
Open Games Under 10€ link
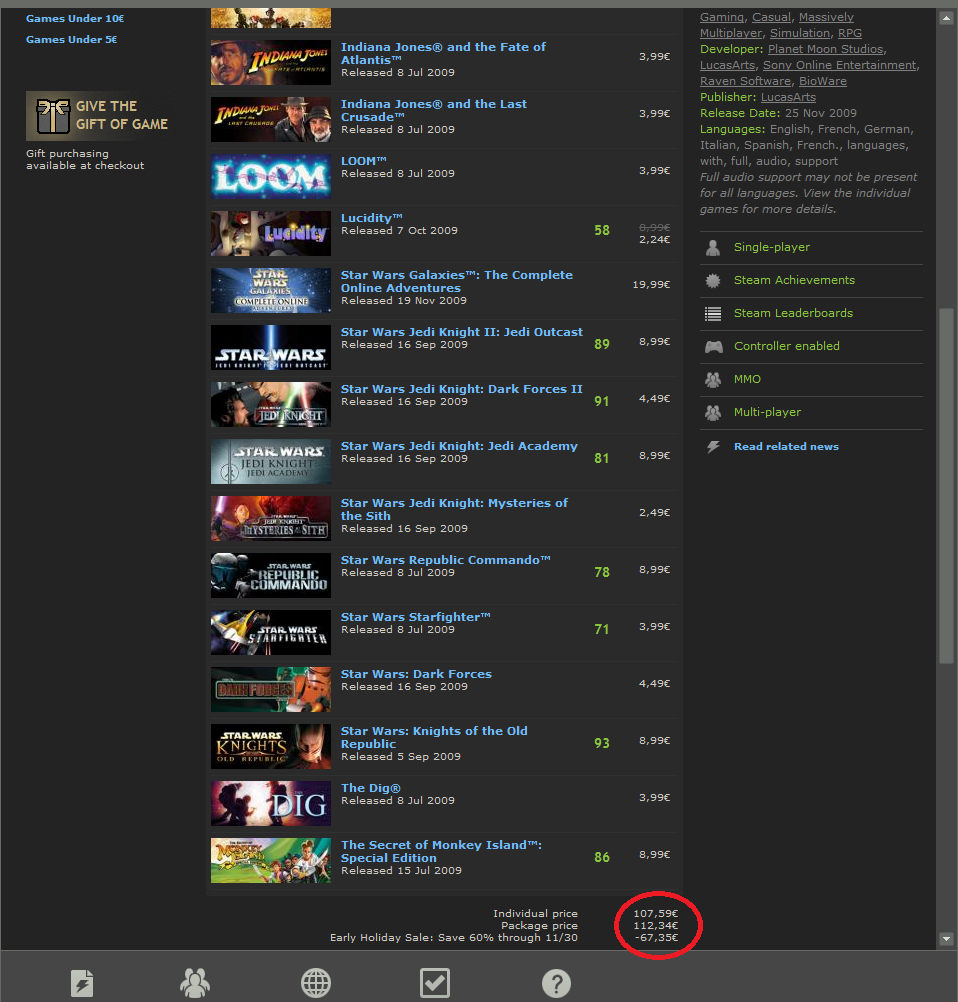(x=75, y=19)
